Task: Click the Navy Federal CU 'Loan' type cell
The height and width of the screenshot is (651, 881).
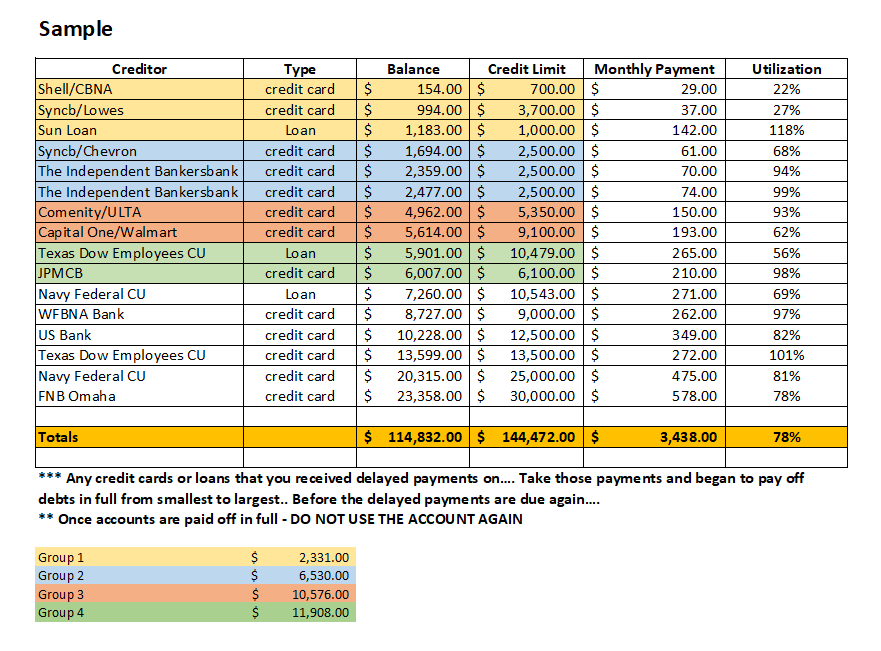Action: 299,294
